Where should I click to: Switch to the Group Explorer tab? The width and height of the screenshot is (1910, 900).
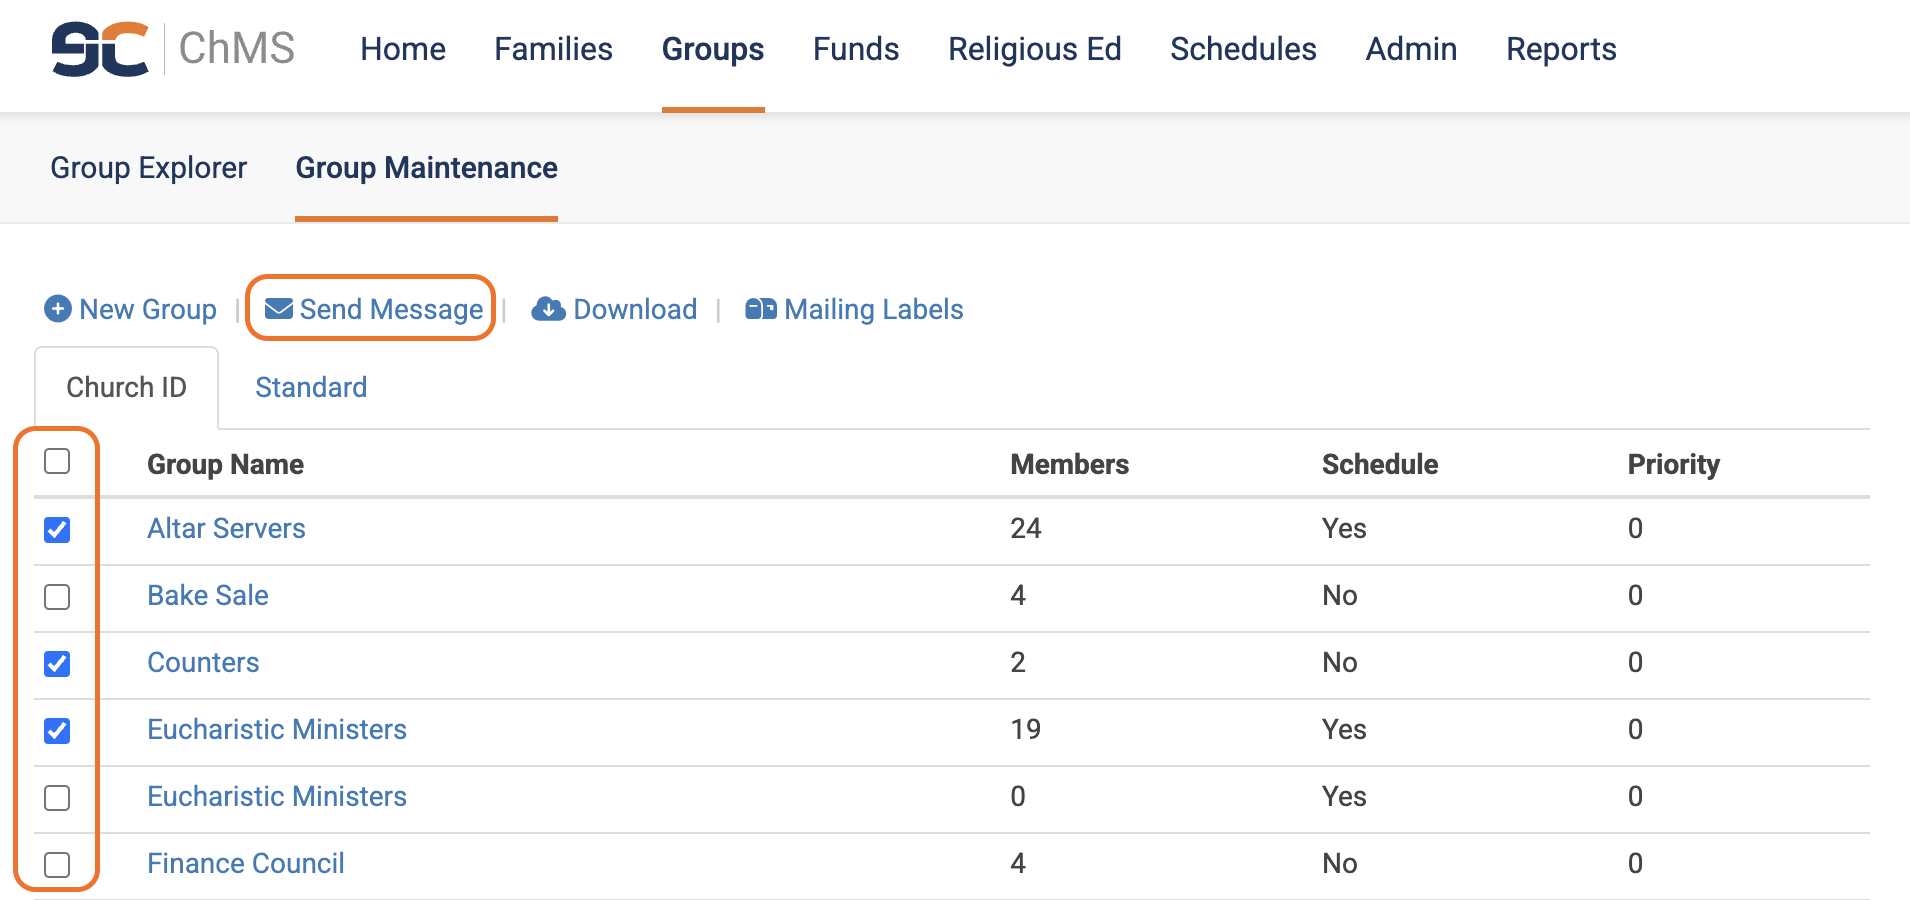pos(148,168)
